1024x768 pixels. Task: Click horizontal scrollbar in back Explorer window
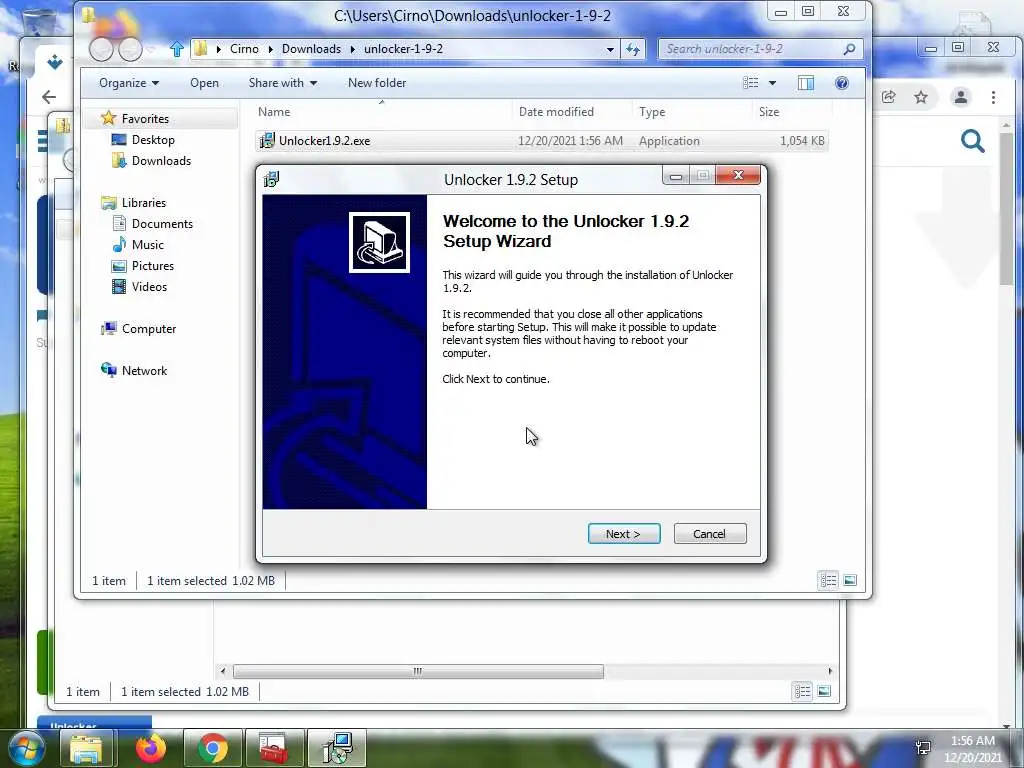click(418, 671)
